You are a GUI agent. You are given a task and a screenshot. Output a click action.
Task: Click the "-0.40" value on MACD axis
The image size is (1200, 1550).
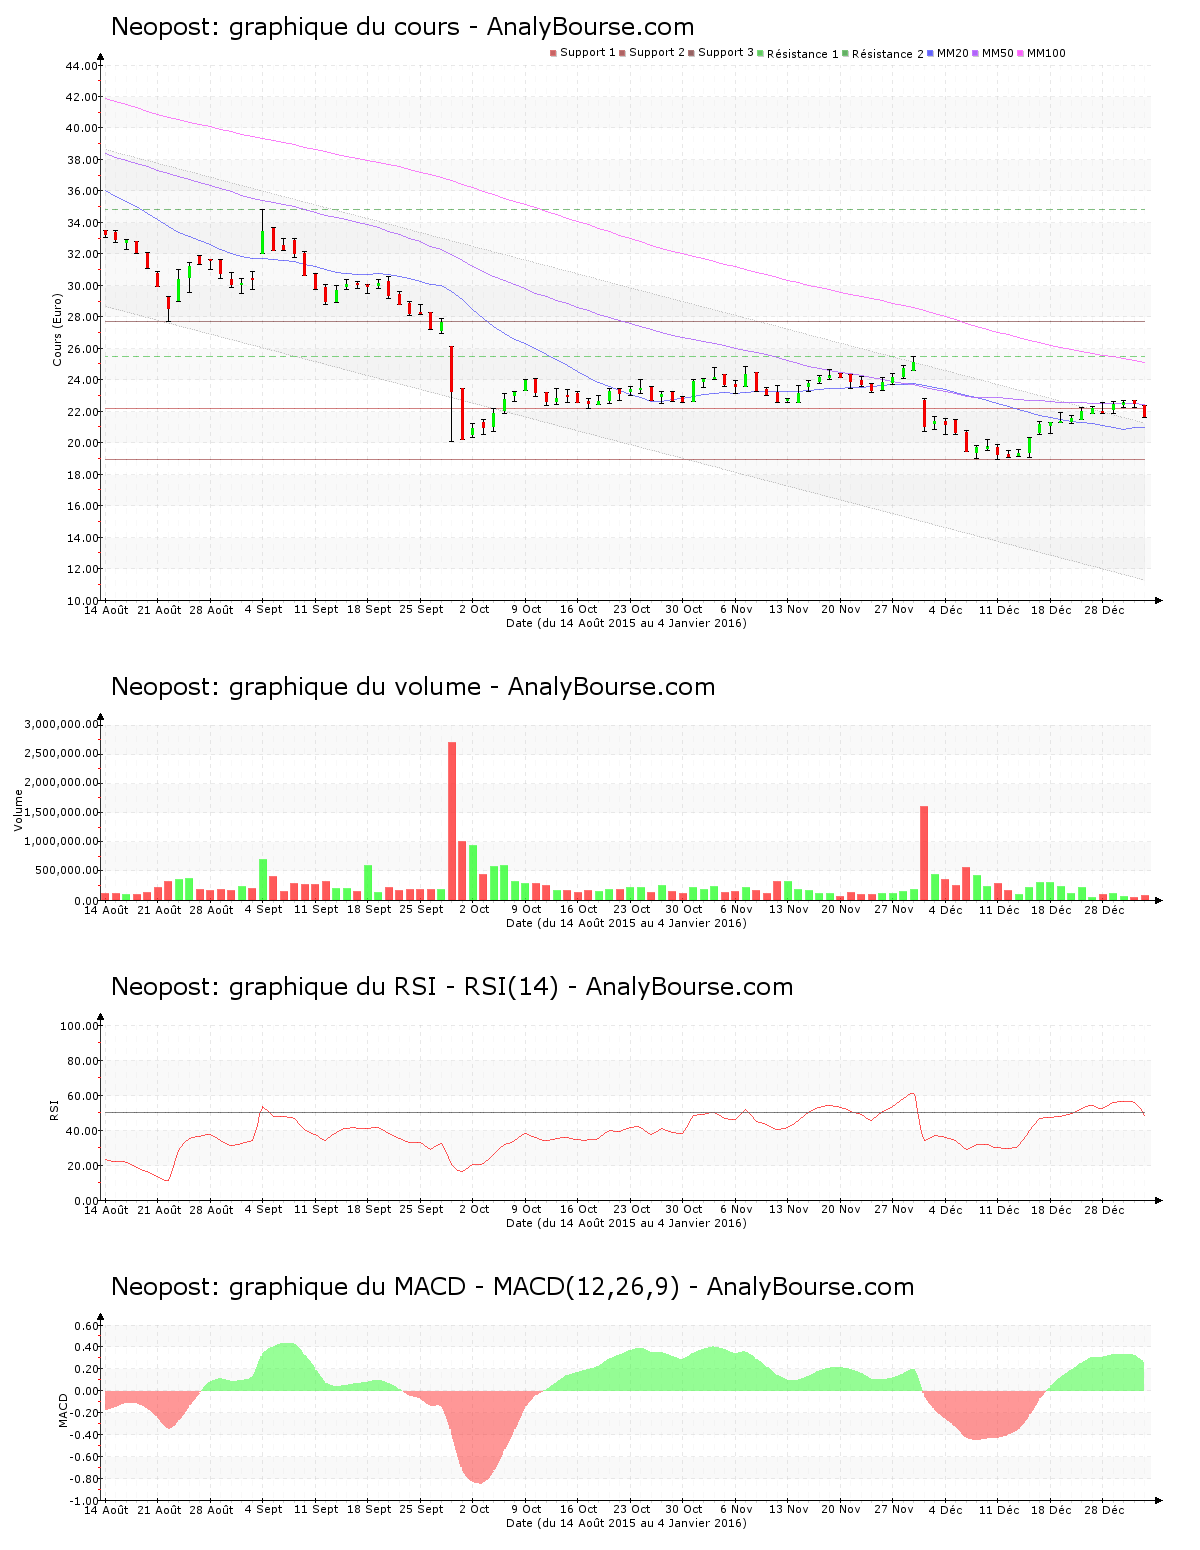click(85, 1434)
